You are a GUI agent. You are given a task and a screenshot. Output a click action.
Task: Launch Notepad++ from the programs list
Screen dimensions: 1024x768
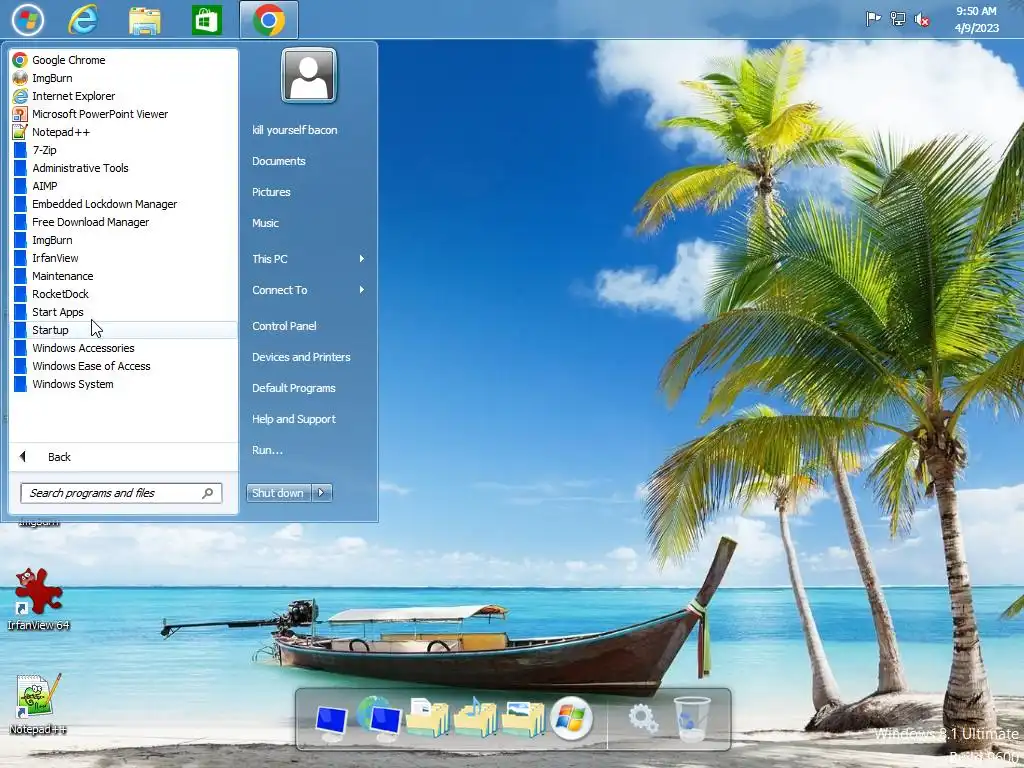point(124,132)
